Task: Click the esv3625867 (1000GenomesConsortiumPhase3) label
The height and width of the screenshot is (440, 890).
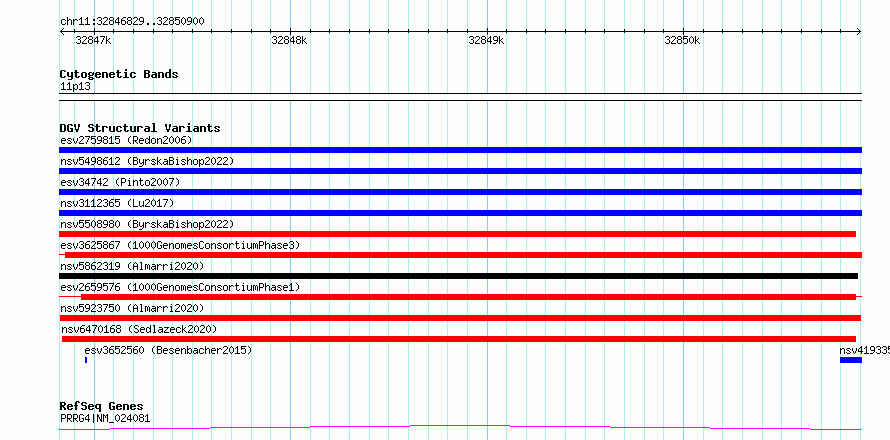Action: [x=180, y=245]
